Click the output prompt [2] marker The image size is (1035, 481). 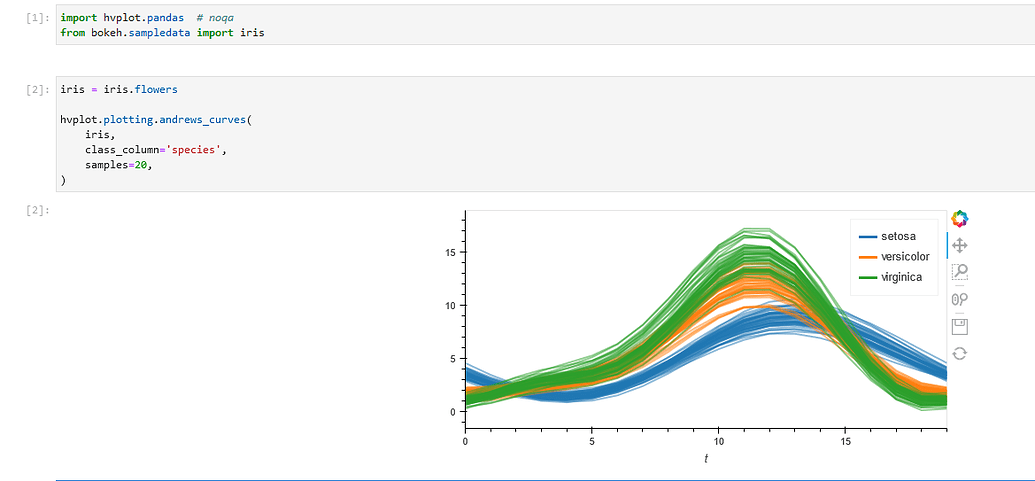click(38, 210)
